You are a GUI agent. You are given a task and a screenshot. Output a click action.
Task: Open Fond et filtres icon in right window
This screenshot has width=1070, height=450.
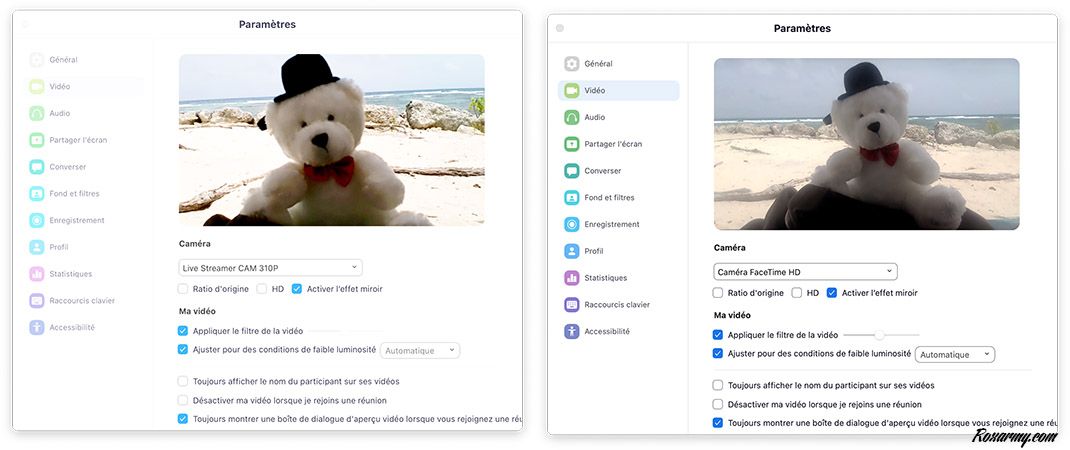click(572, 198)
